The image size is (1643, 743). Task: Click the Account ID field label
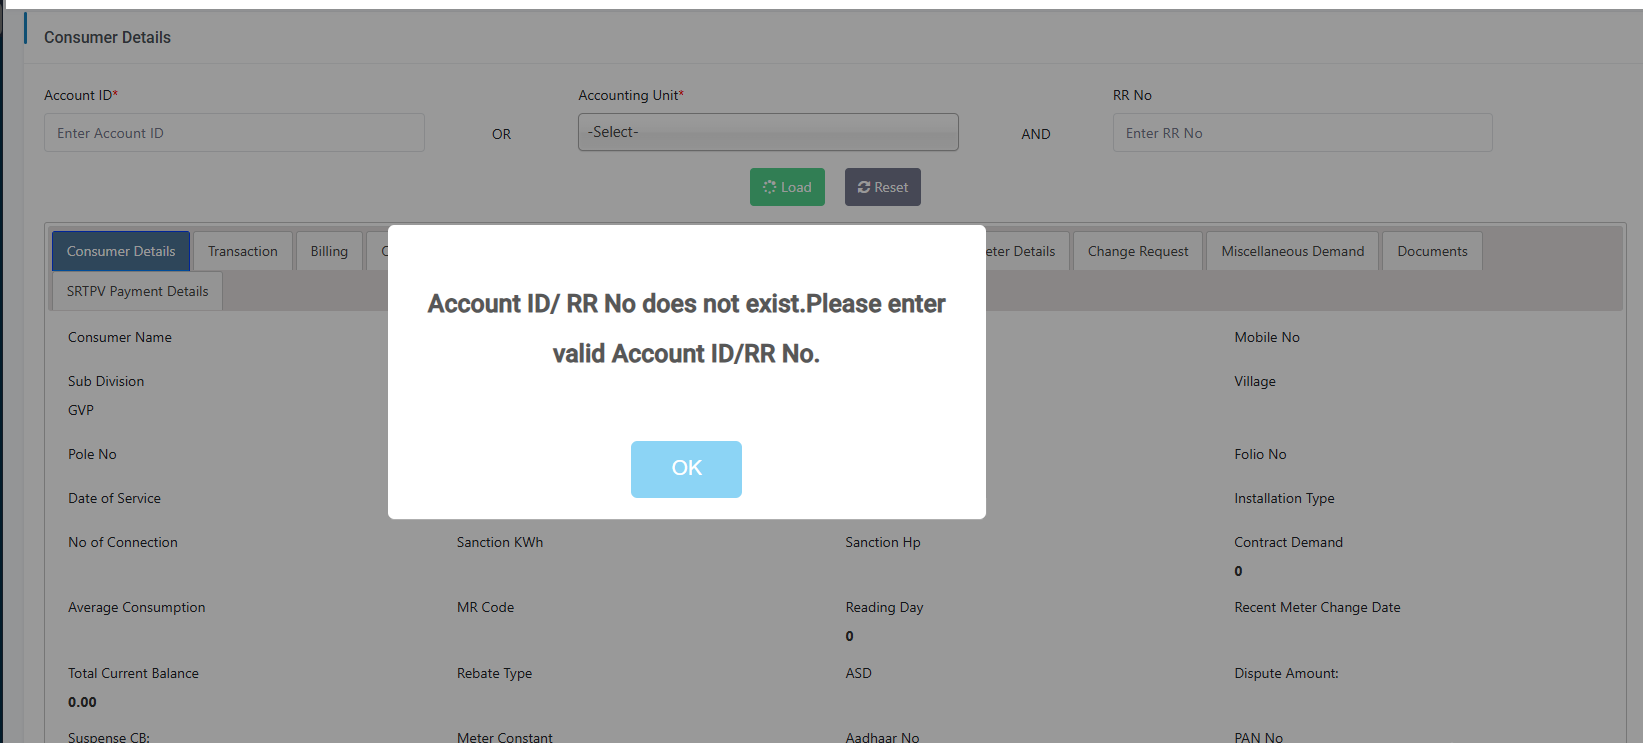click(x=78, y=95)
